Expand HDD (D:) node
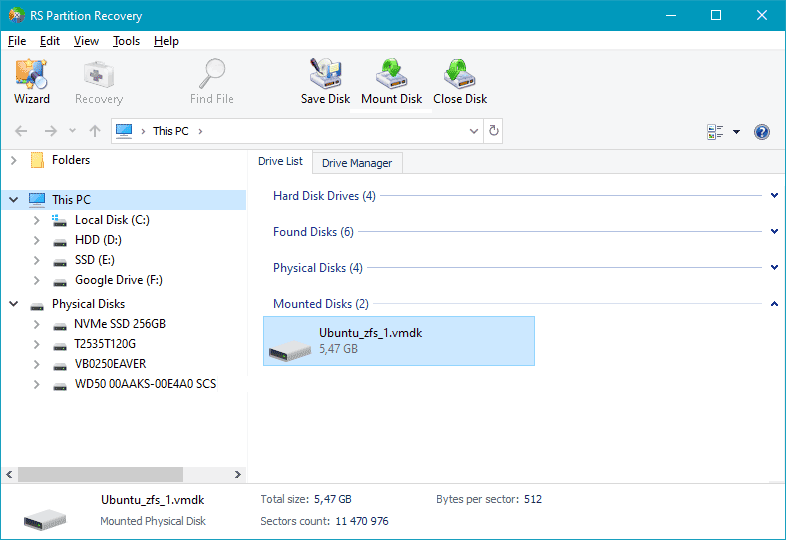 (x=36, y=240)
